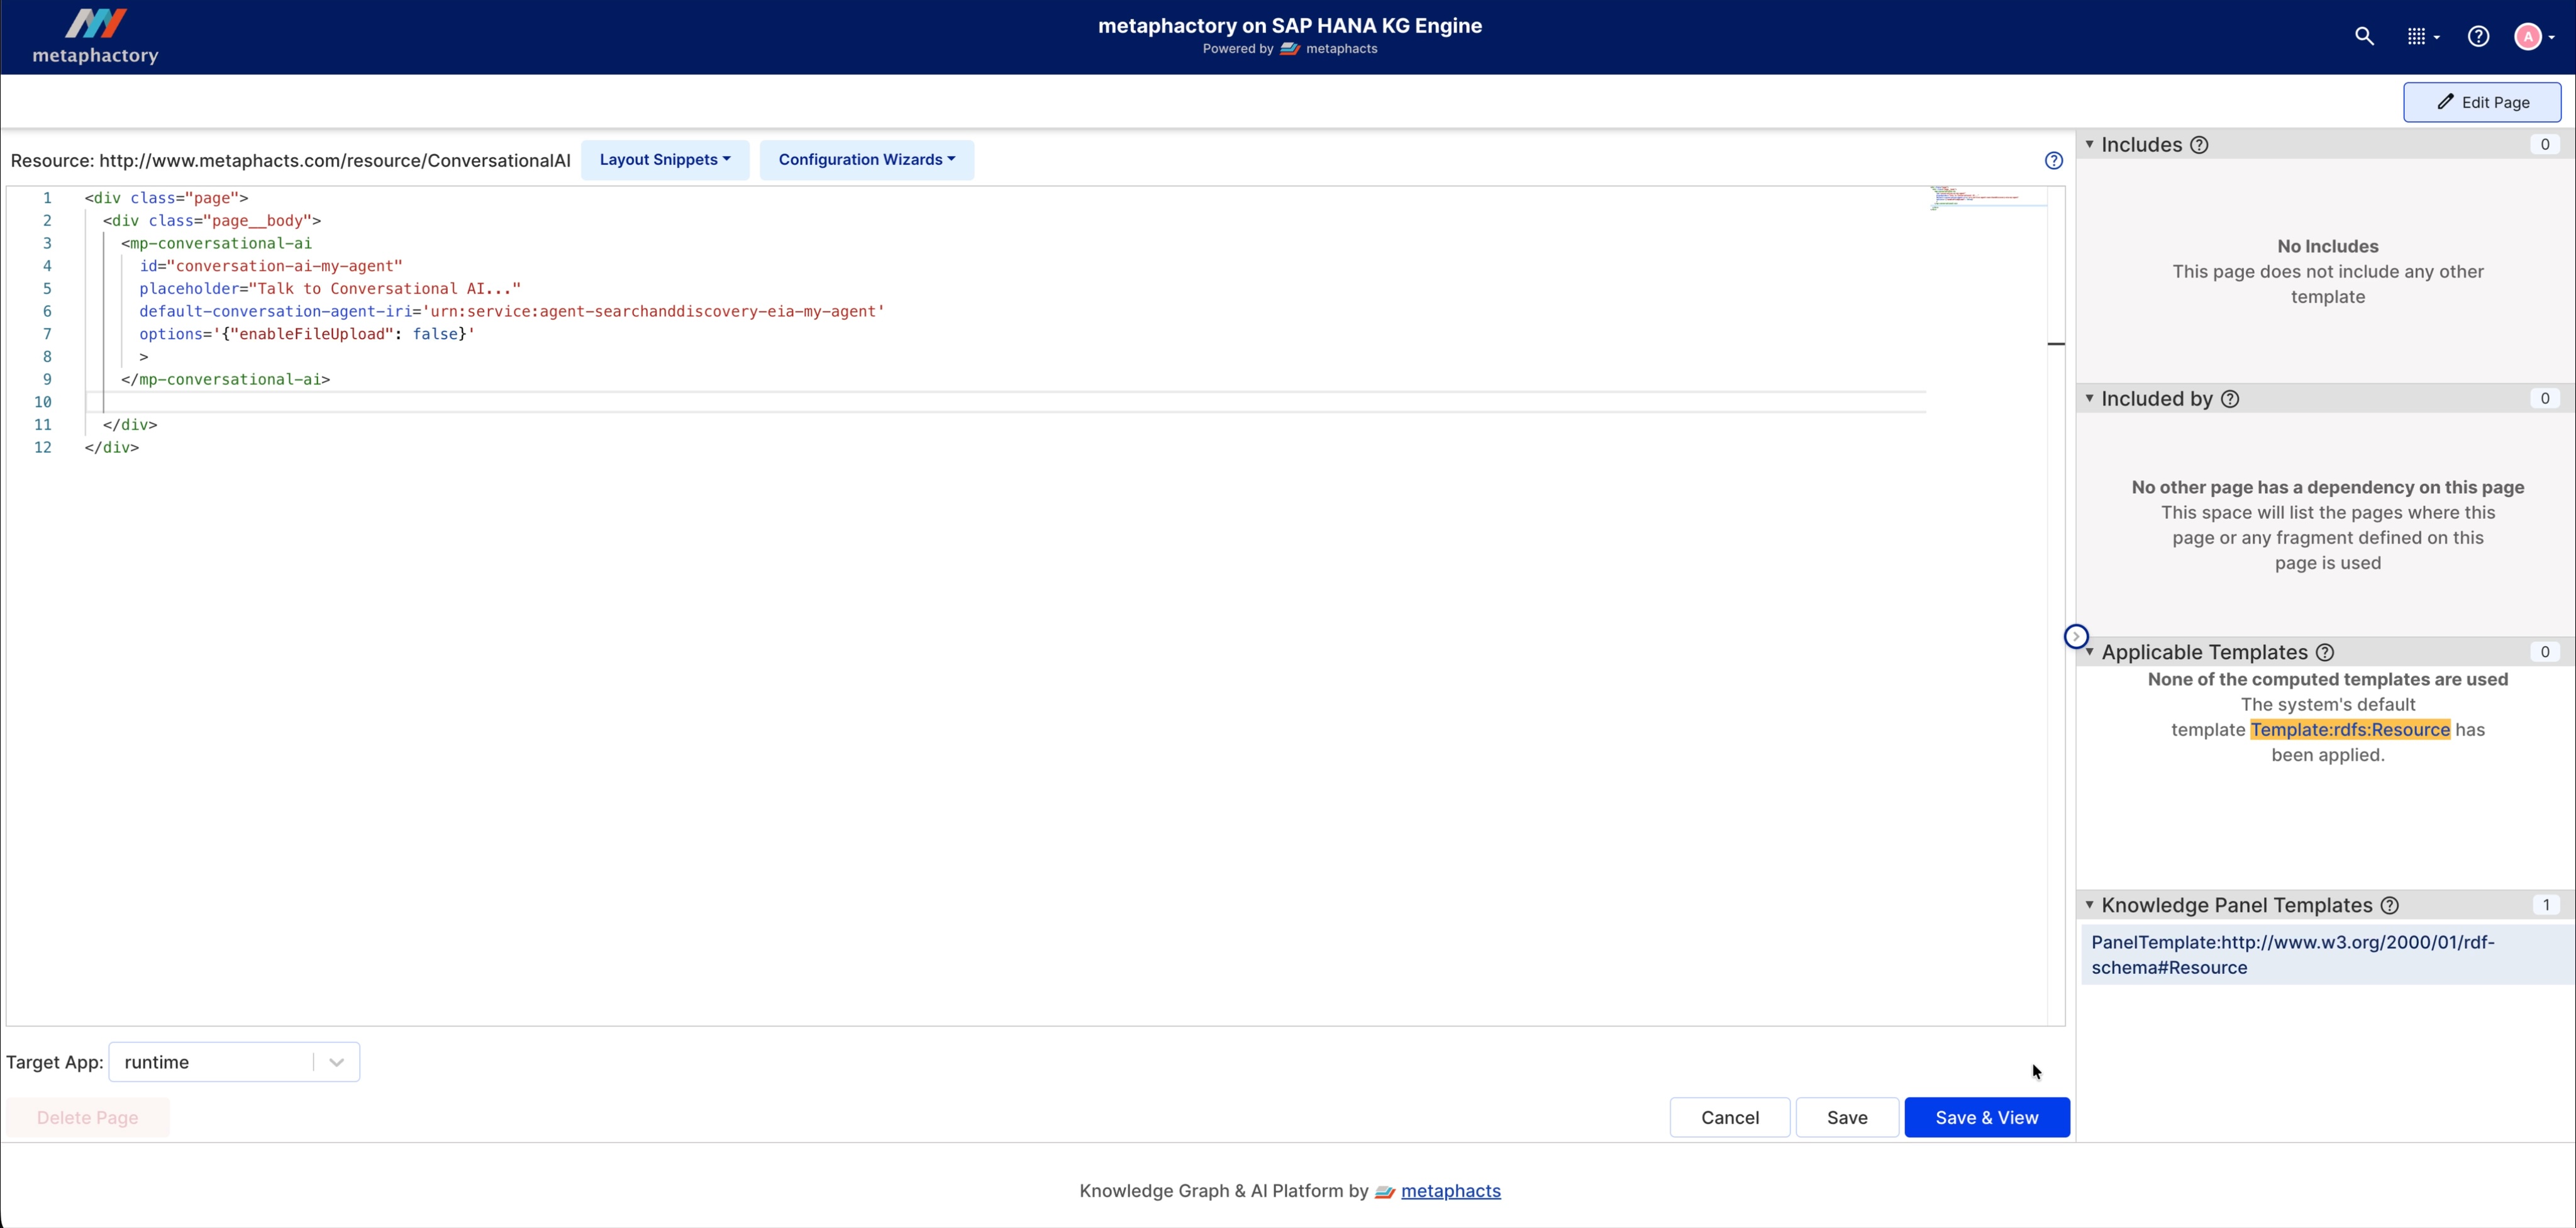Screen dimensions: 2576x1228
Task: Click the help icon next to Includes
Action: click(x=2199, y=145)
